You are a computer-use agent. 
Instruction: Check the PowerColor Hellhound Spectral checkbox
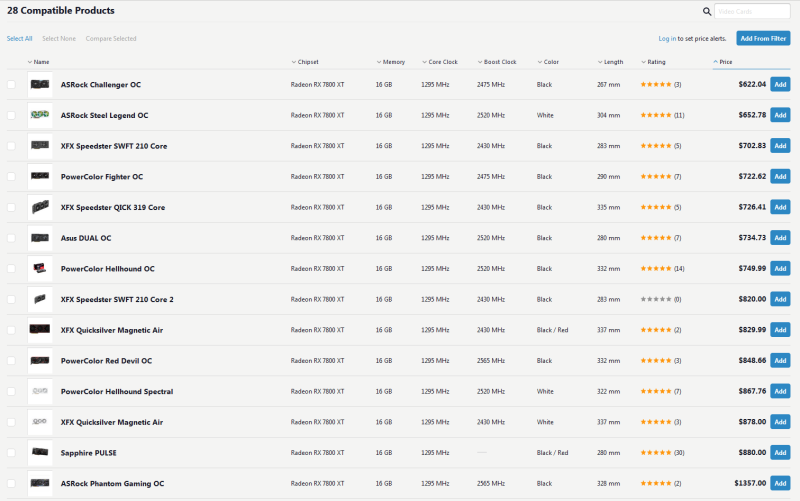coord(11,391)
